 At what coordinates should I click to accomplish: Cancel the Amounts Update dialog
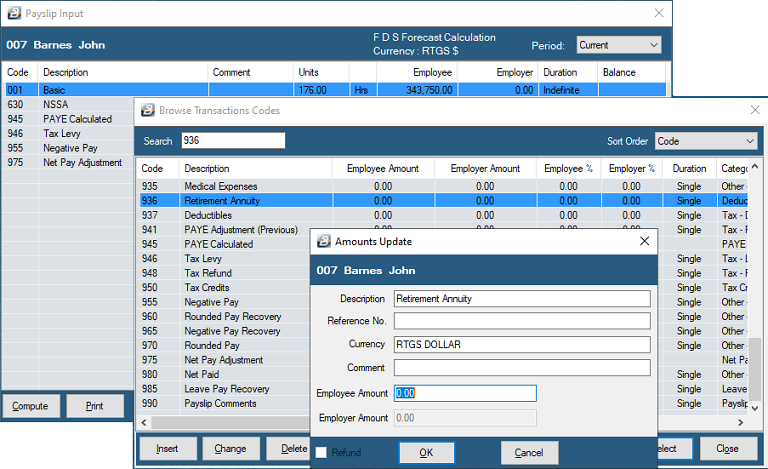coord(529,453)
